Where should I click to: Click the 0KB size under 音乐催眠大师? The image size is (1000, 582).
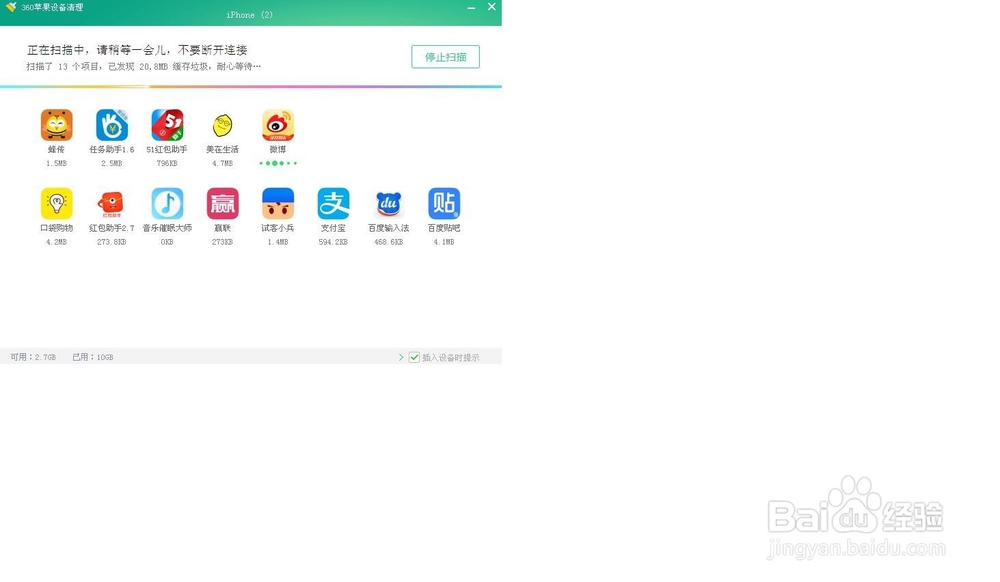[167, 242]
